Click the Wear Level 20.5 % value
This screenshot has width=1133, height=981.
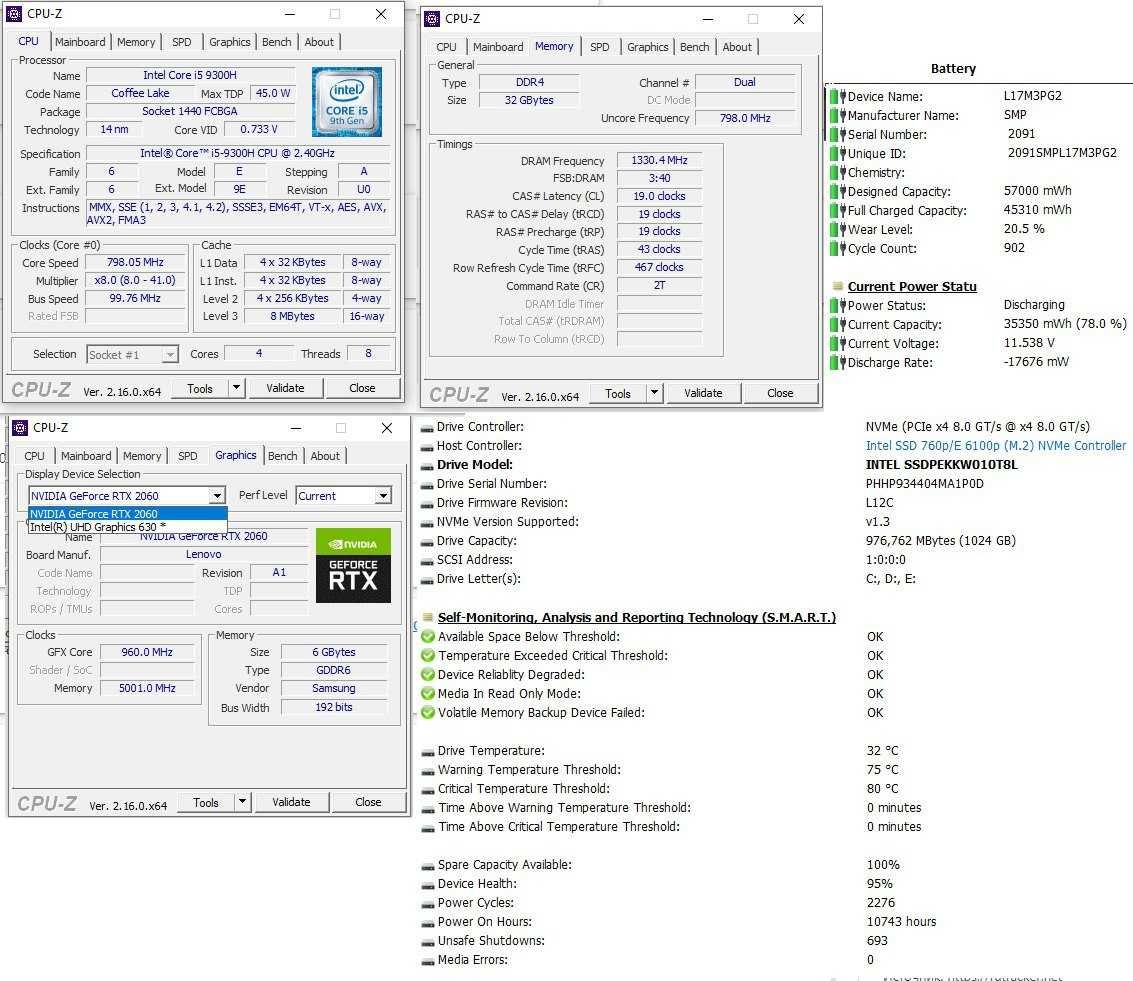click(1024, 228)
